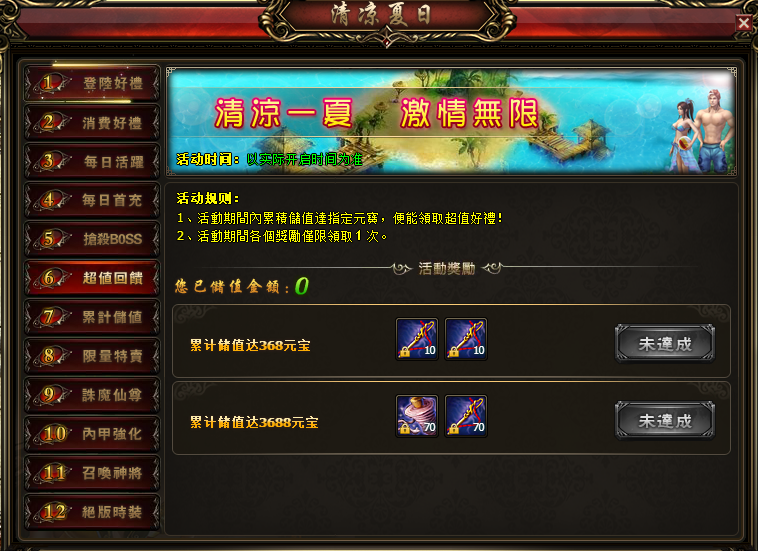Open the 召喚神將 tab

(92, 473)
